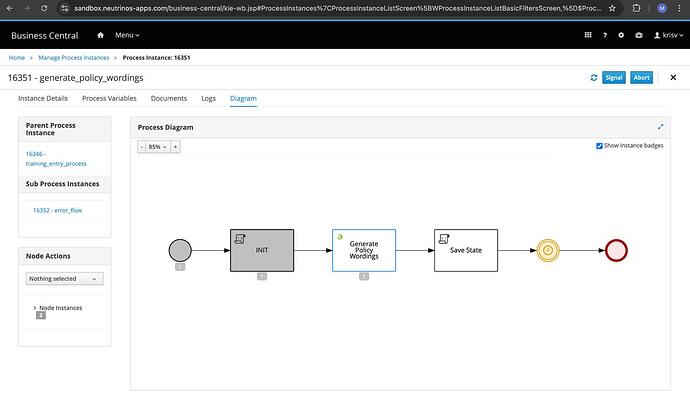Viewport: 690px width, 409px height.
Task: Expand the Node Instances tree
Action: [x=35, y=308]
